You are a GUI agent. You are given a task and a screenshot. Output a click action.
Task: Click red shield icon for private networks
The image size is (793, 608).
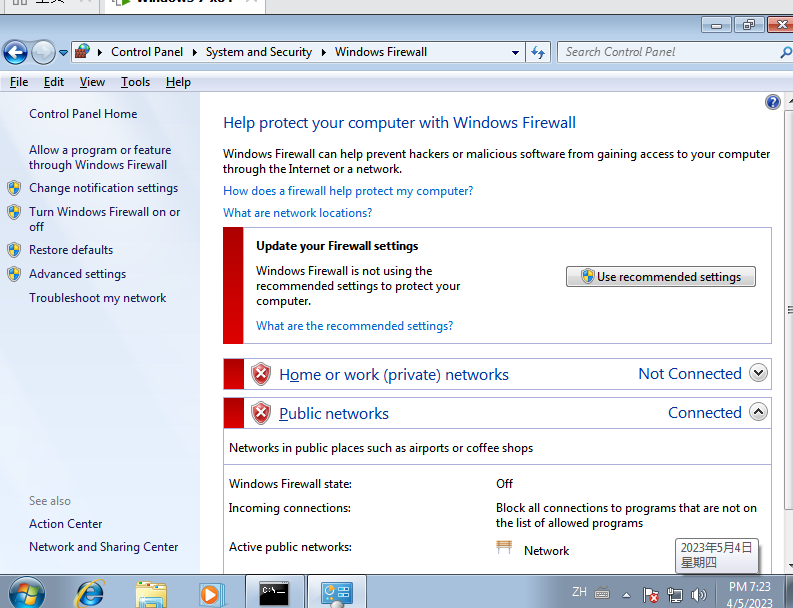[261, 374]
